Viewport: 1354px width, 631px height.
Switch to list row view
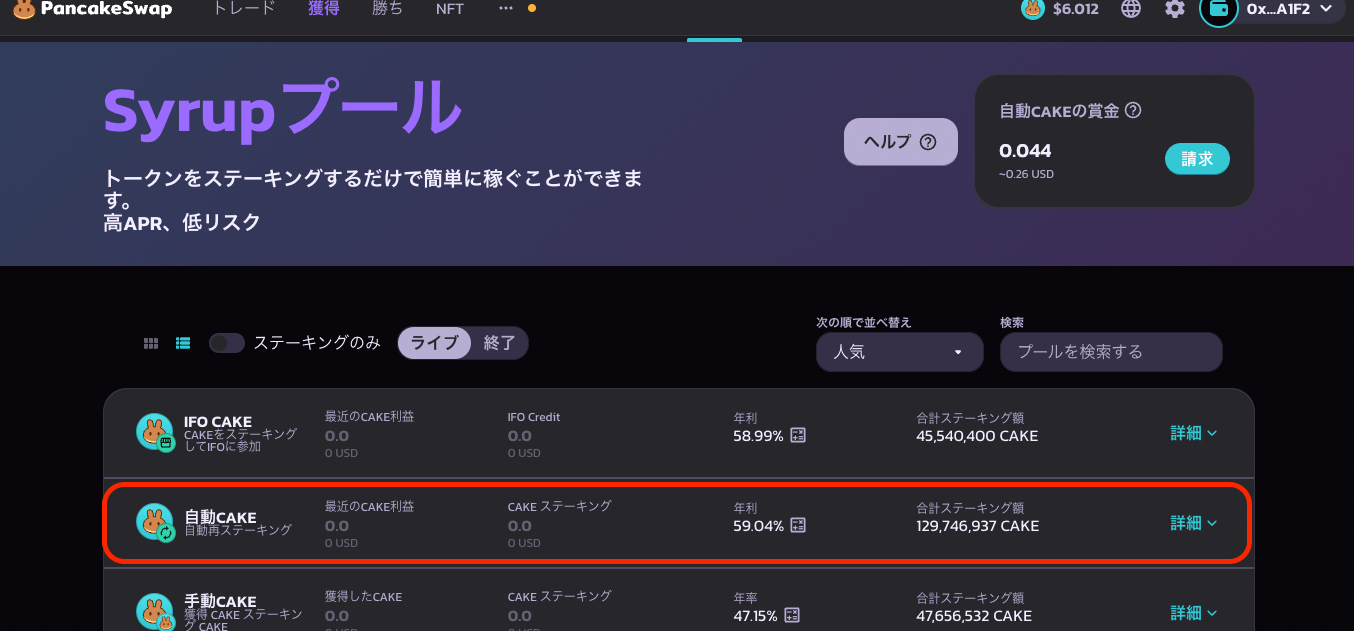tap(183, 343)
